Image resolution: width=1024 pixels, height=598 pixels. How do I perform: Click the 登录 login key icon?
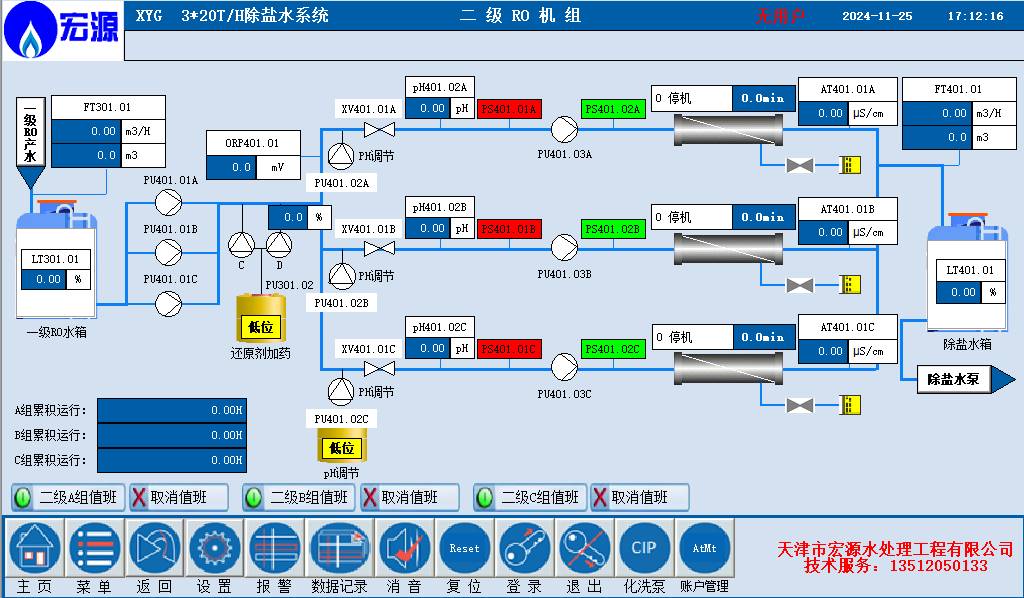[x=524, y=549]
